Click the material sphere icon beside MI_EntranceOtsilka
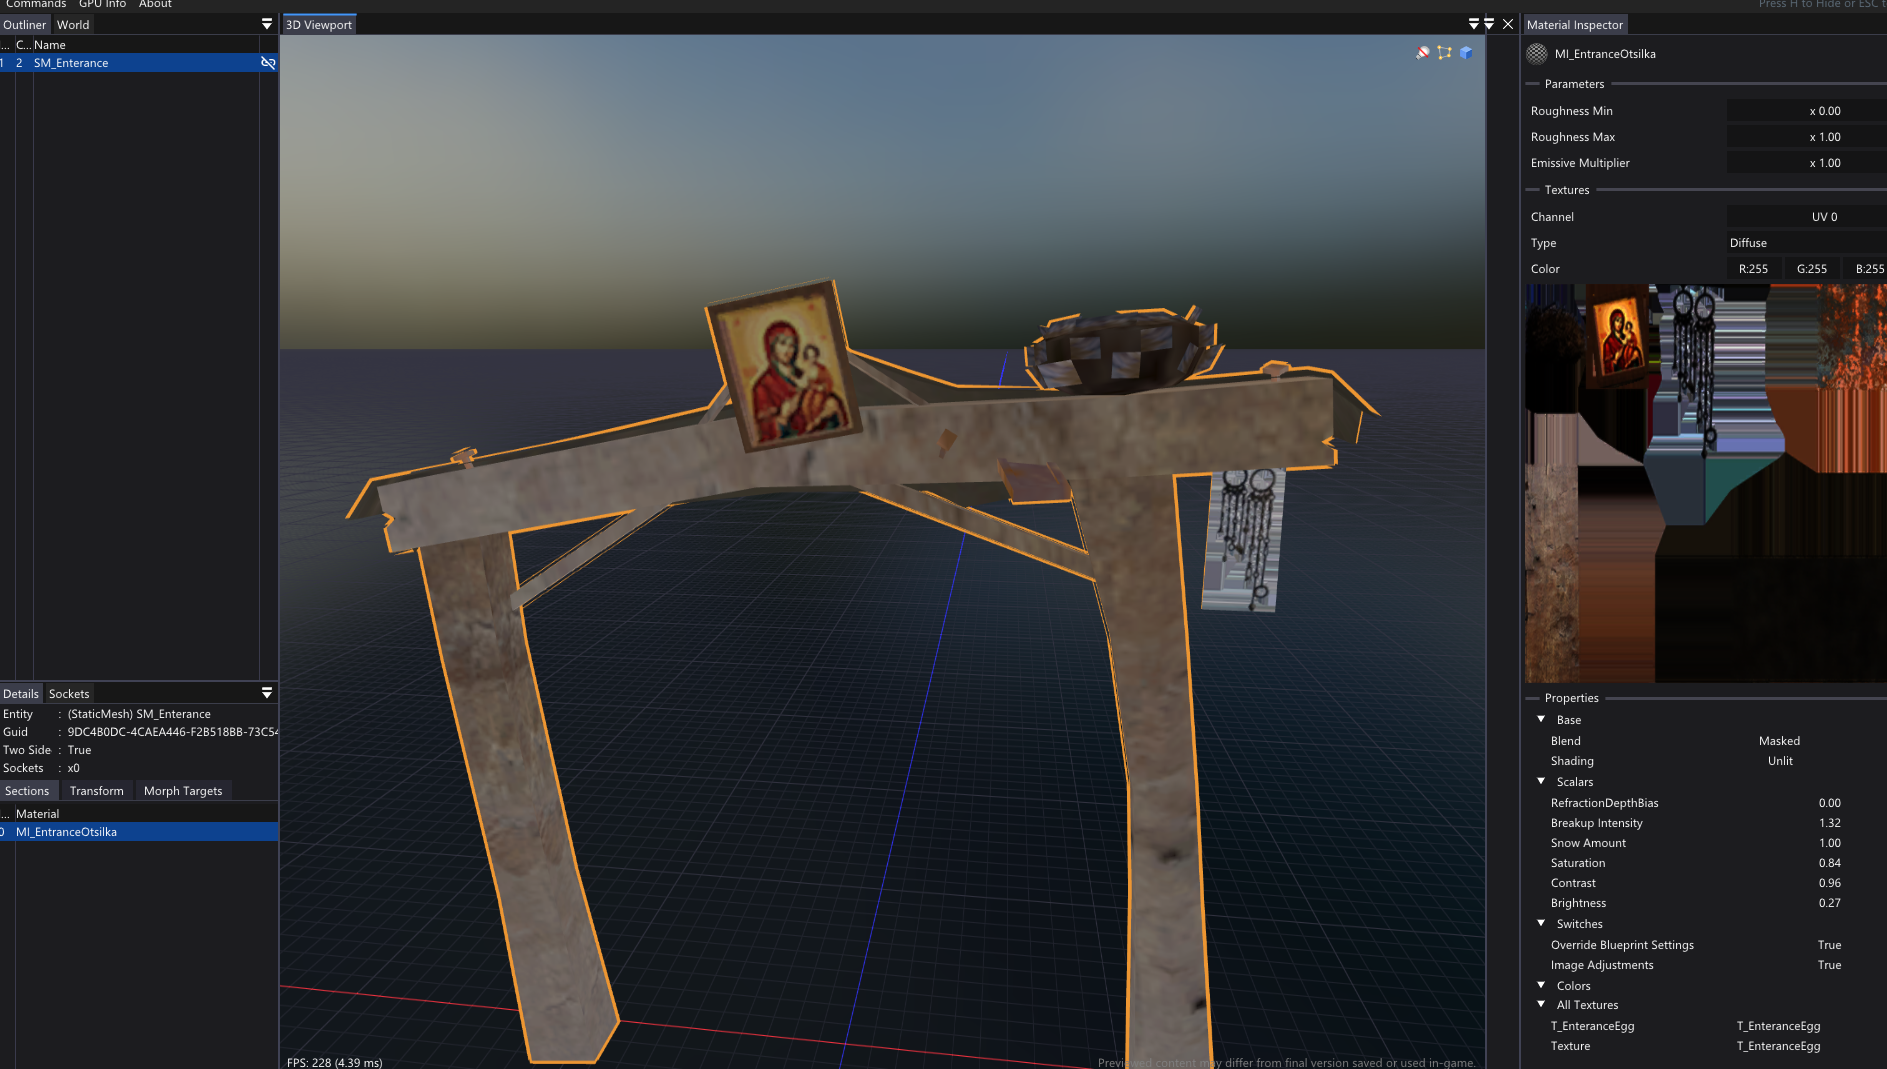This screenshot has height=1069, width=1887. point(1537,54)
